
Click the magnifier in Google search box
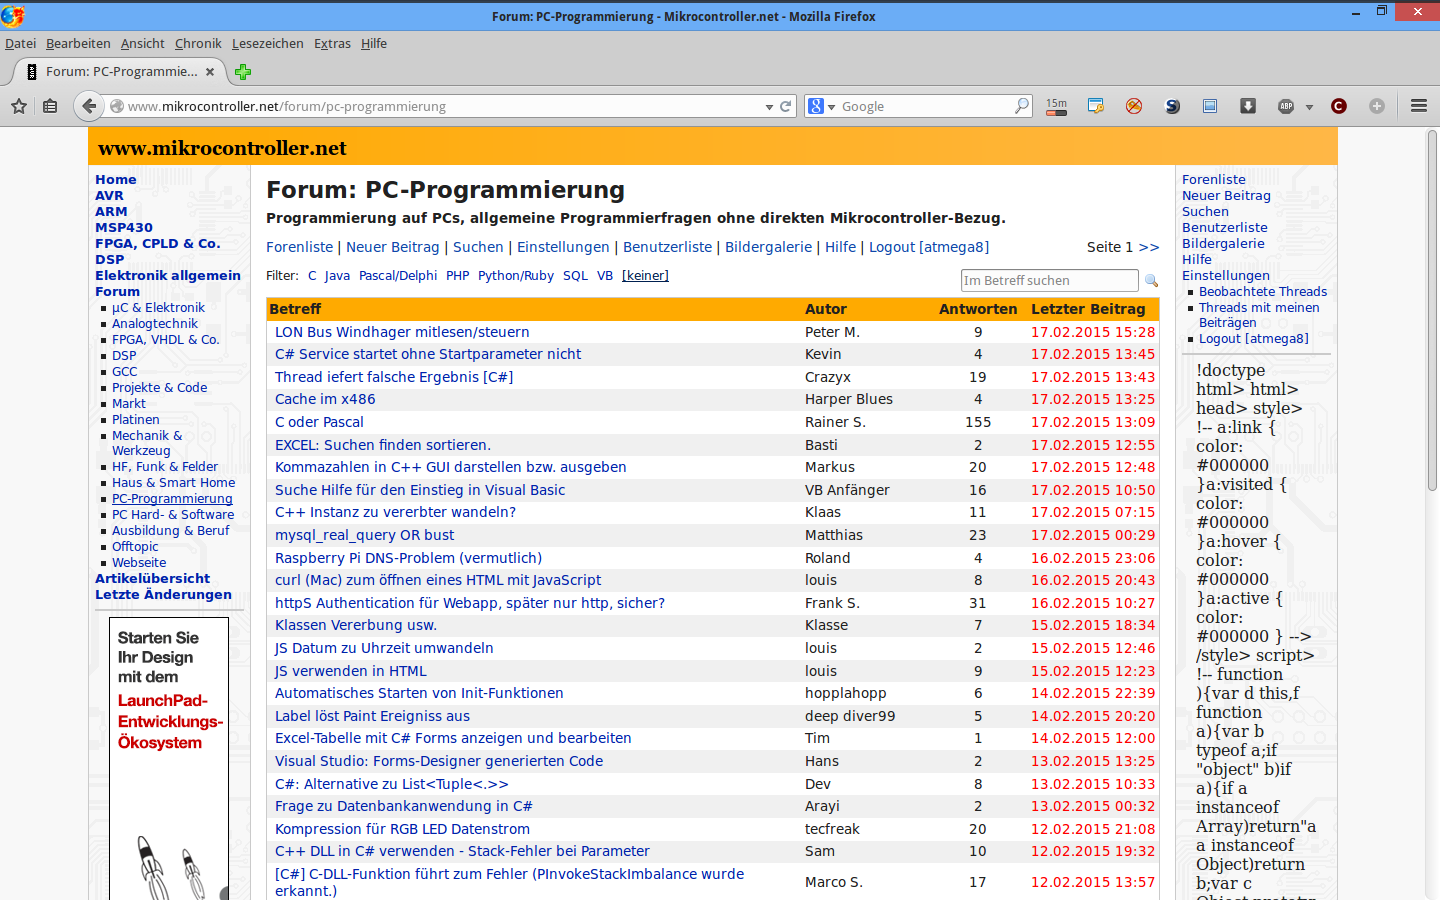[x=1021, y=106]
